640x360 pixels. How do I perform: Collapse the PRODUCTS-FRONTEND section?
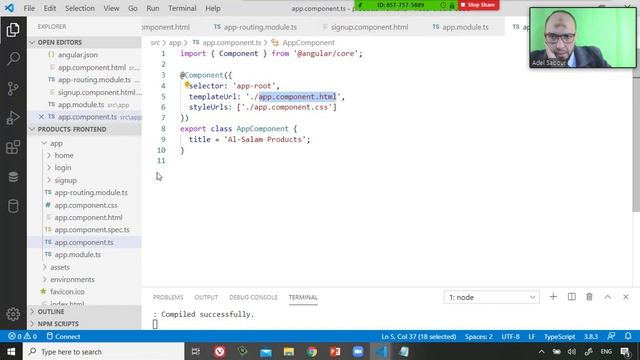click(x=84, y=129)
